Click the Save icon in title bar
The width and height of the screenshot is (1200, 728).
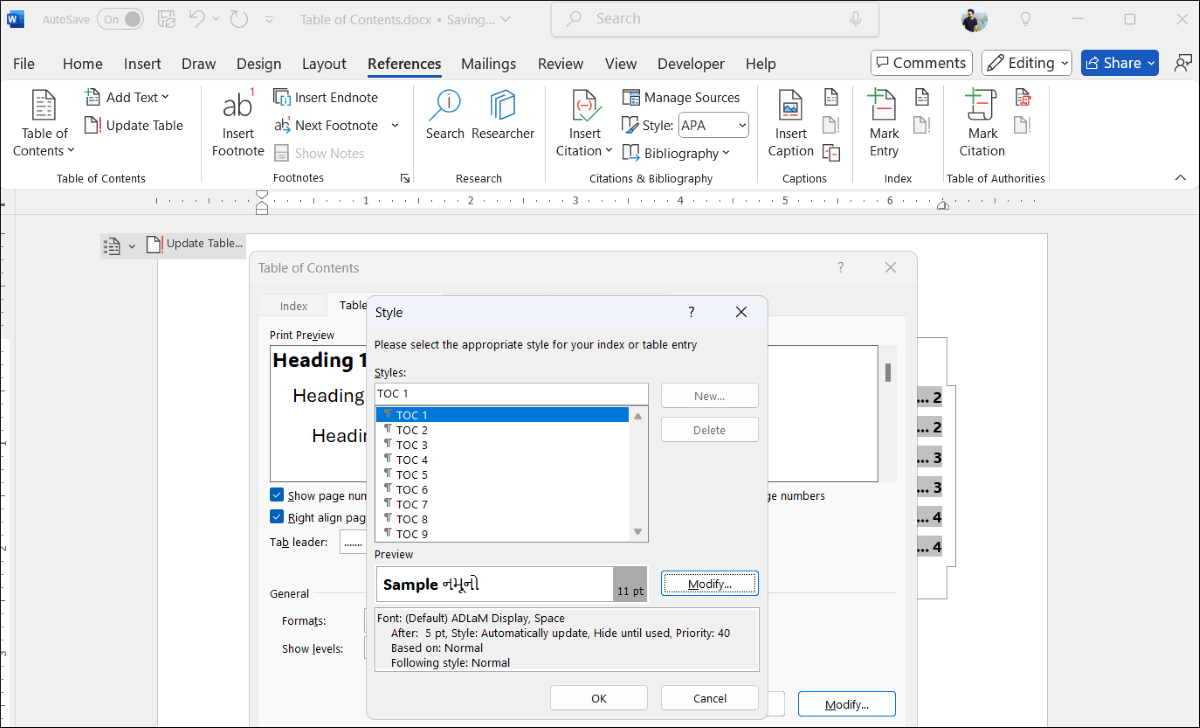pyautogui.click(x=166, y=19)
